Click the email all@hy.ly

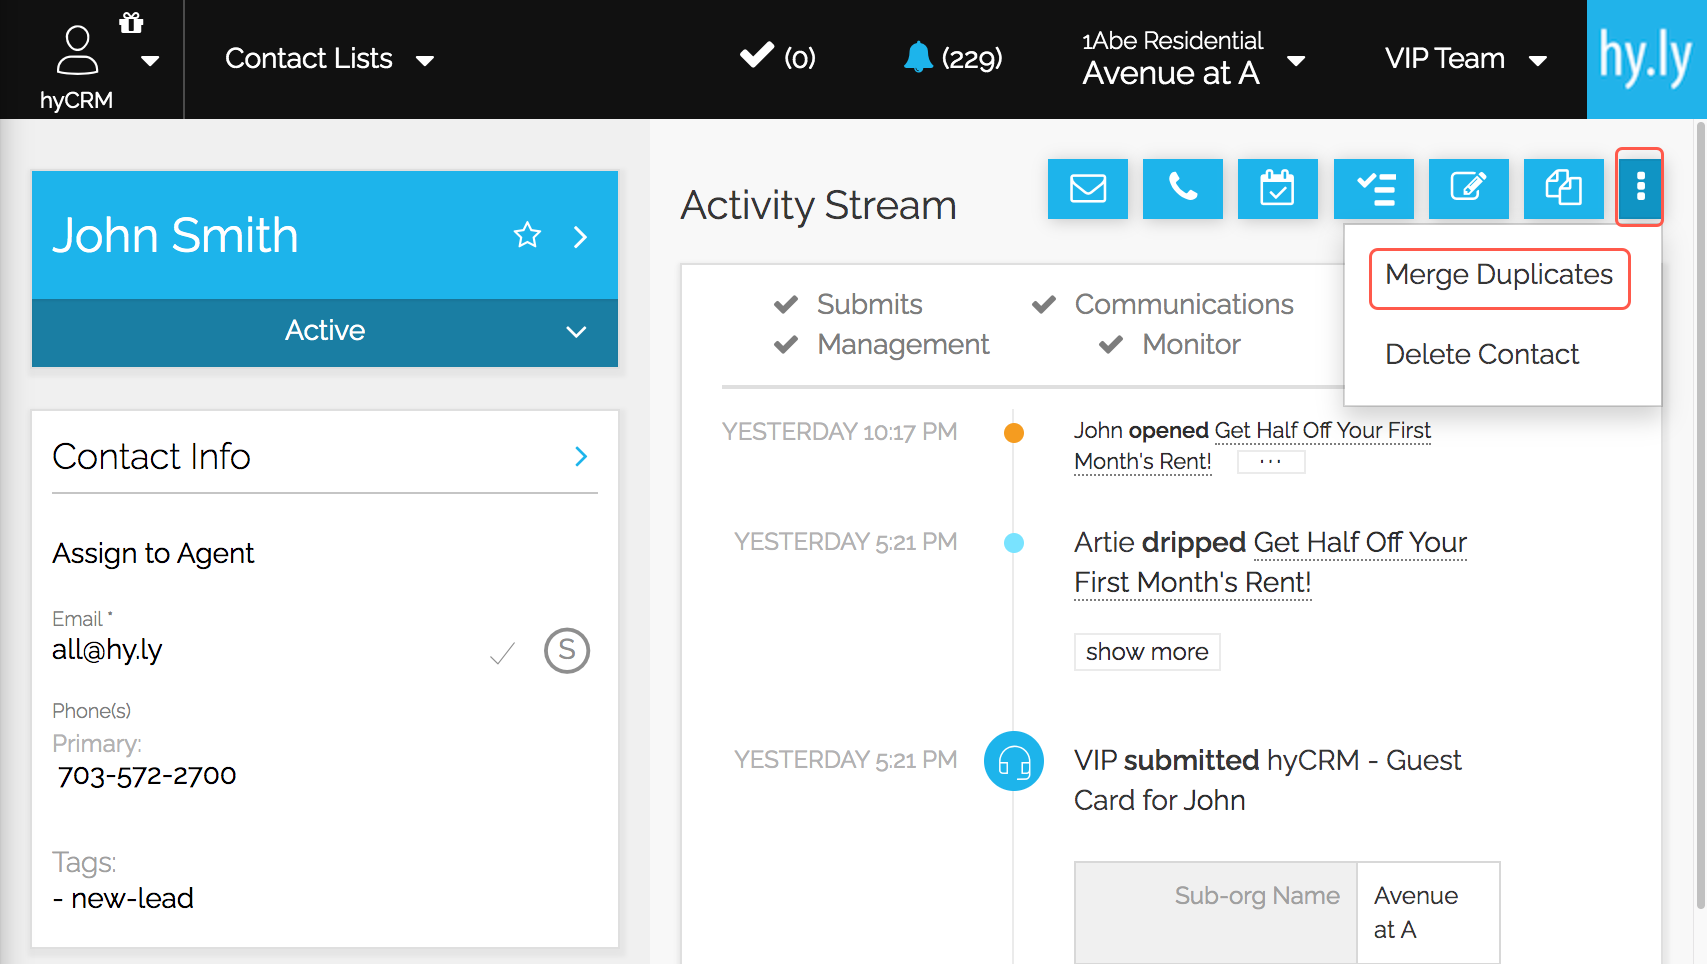[x=107, y=650]
